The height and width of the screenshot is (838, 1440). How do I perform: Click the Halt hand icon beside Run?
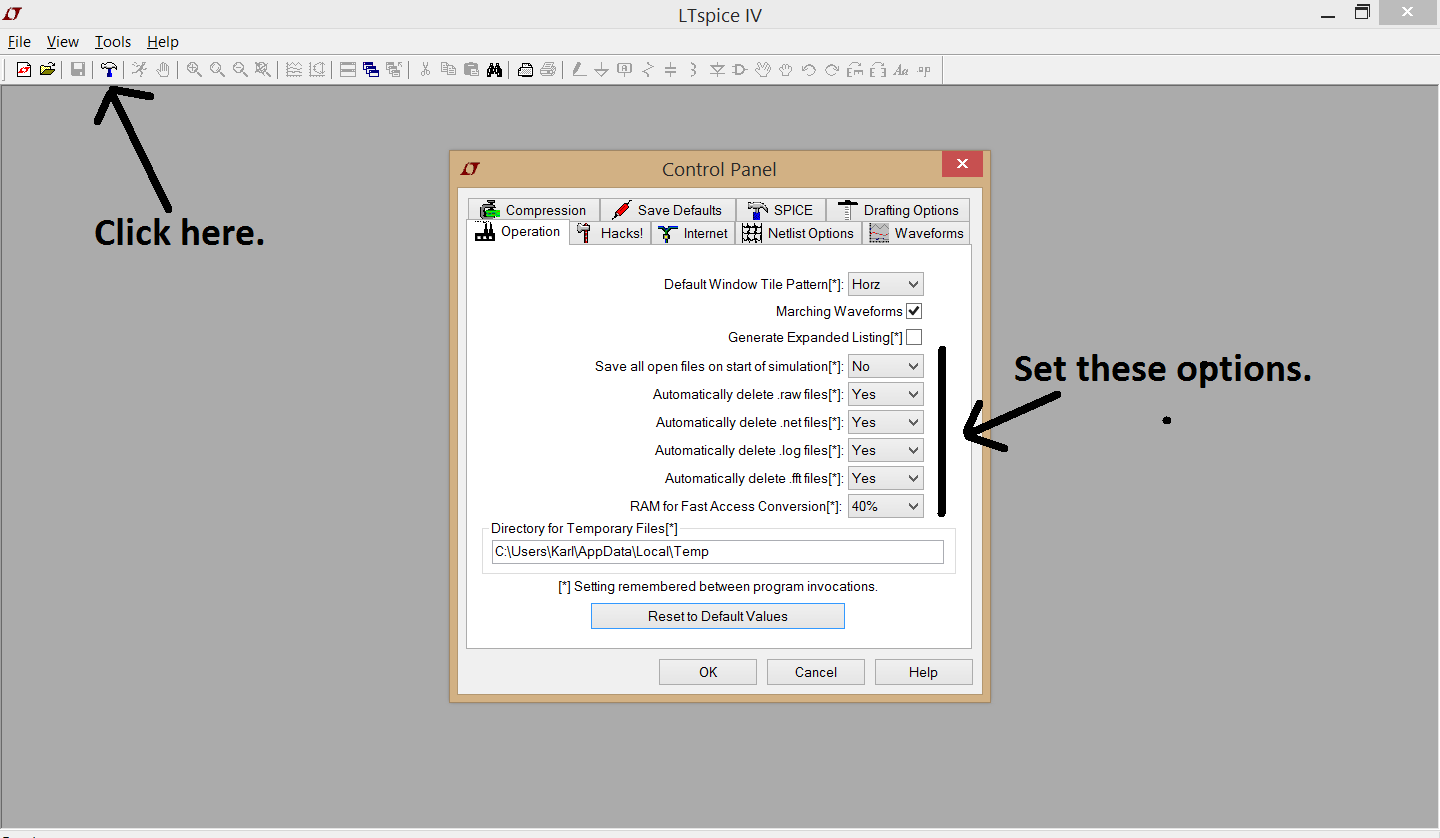coord(162,69)
